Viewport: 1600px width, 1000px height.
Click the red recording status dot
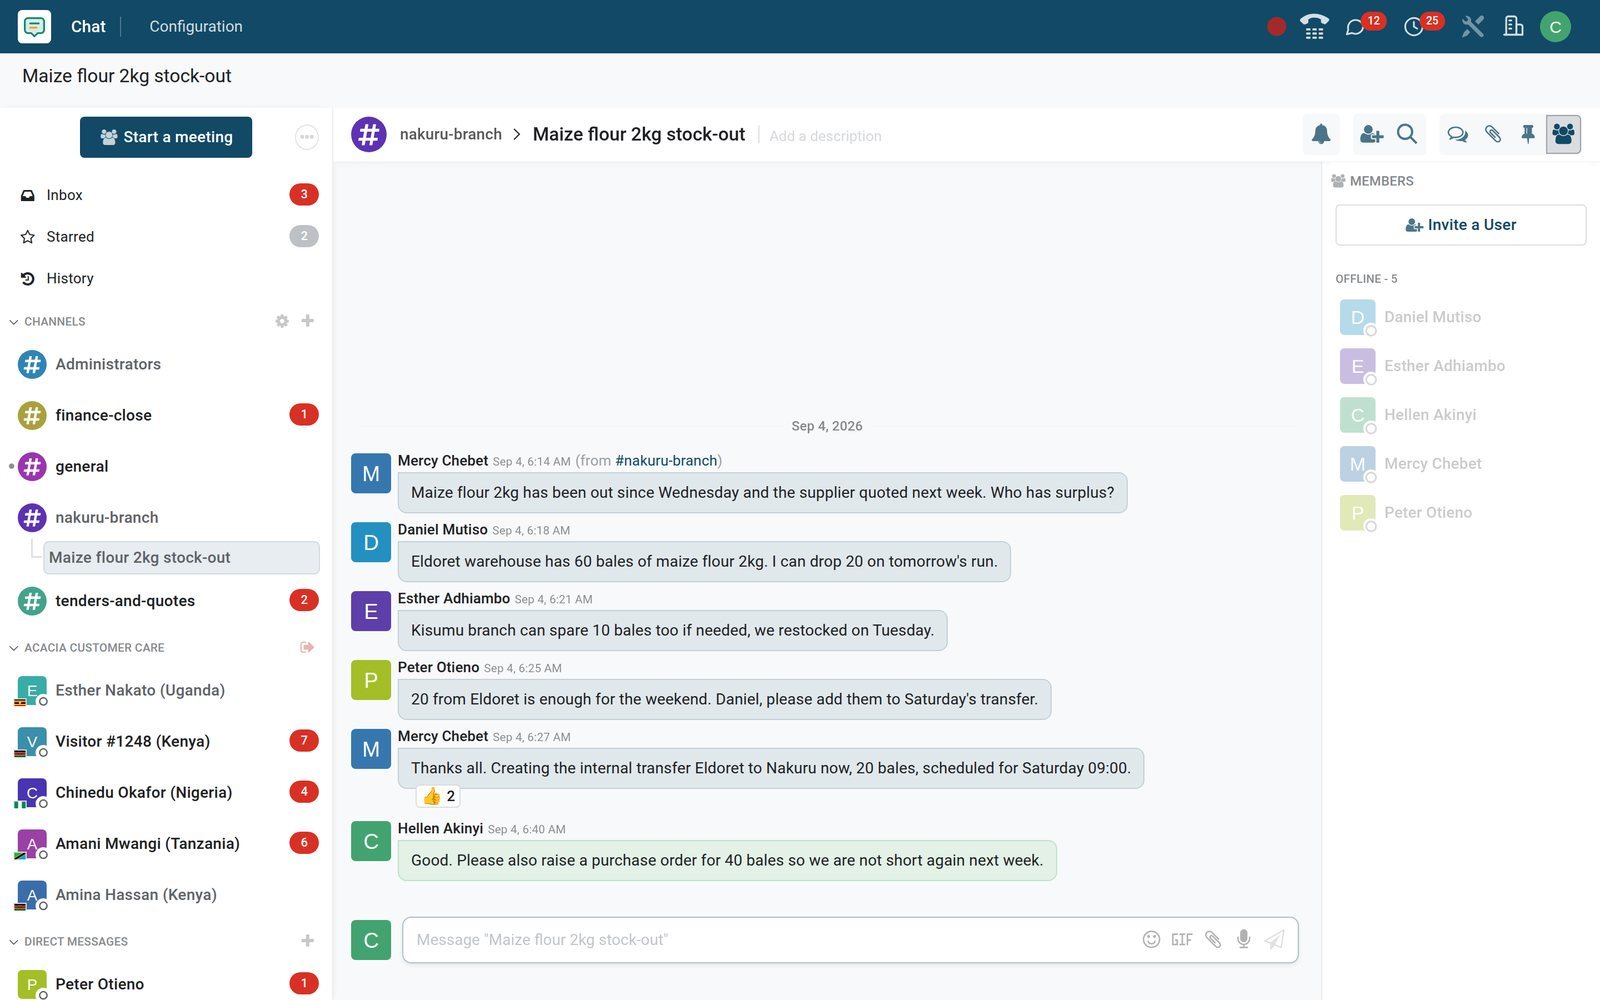tap(1276, 27)
